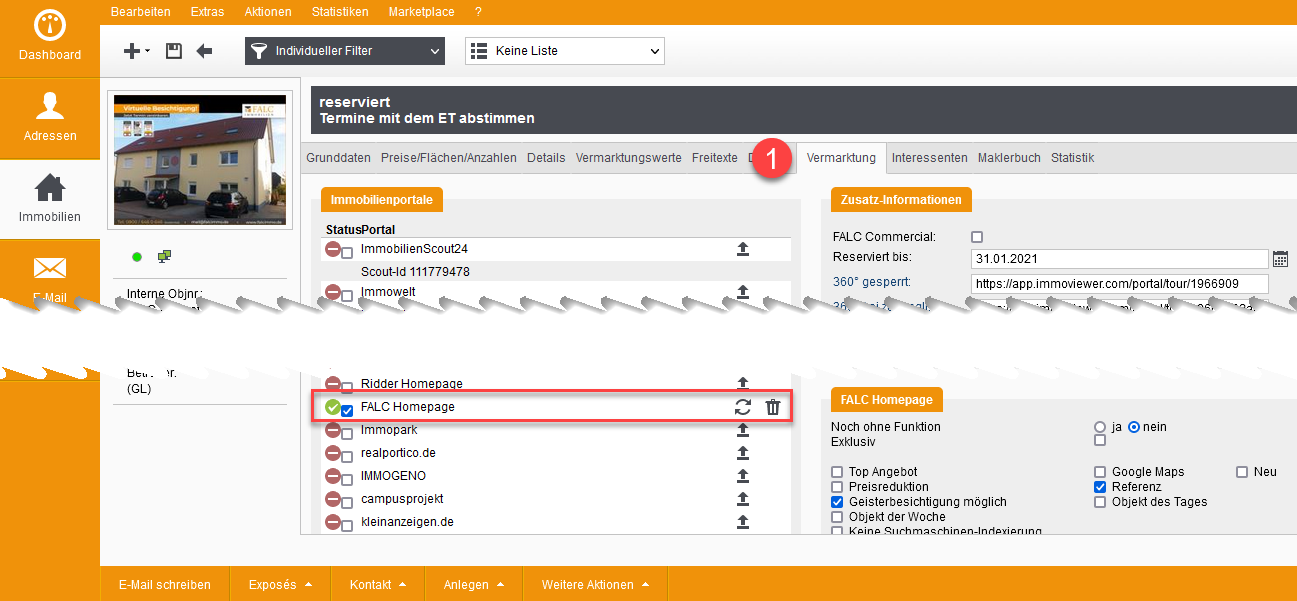Expand the Weitere Aktionen menu
The width and height of the screenshot is (1297, 601).
pyautogui.click(x=595, y=585)
